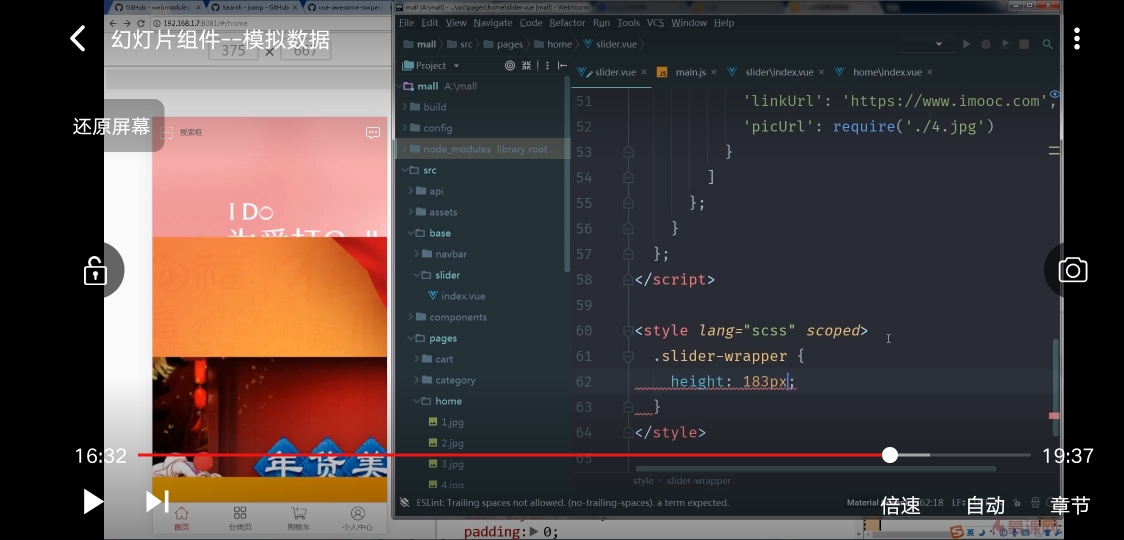Image resolution: width=1124 pixels, height=540 pixels.
Task: Open the 章节 chapters list
Action: (1070, 506)
